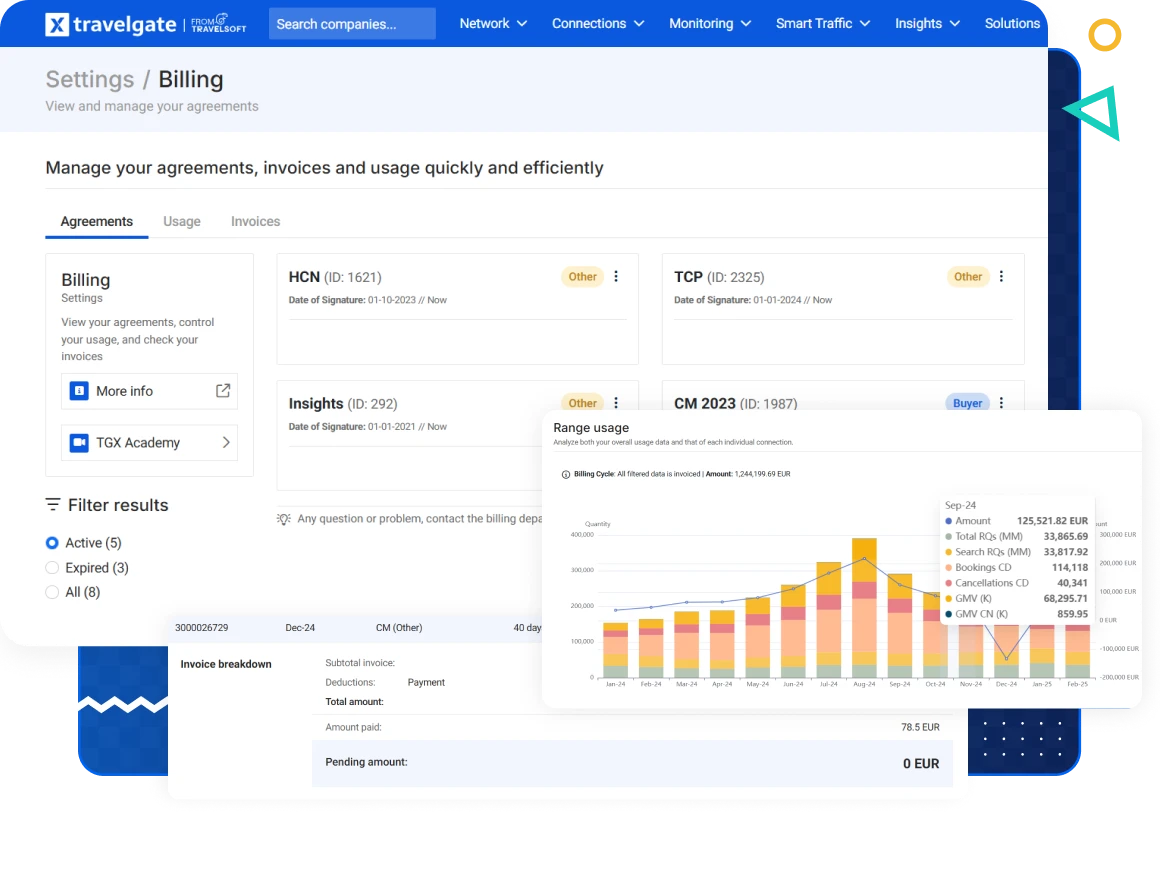Screen dimensions: 1160x874
Task: Switch to the Usage tab
Action: coord(182,221)
